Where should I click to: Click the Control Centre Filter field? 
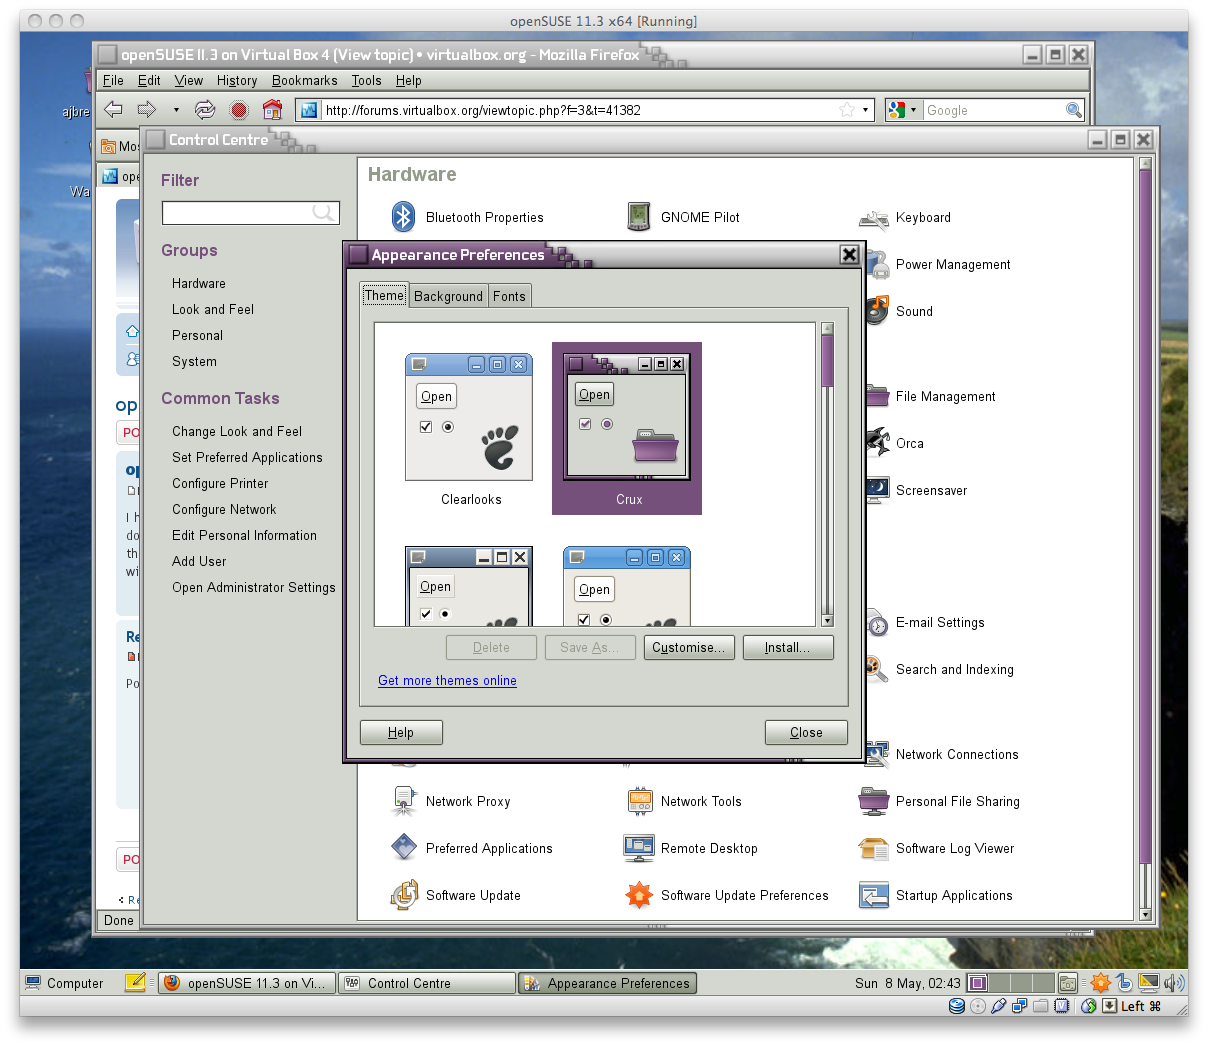point(240,213)
